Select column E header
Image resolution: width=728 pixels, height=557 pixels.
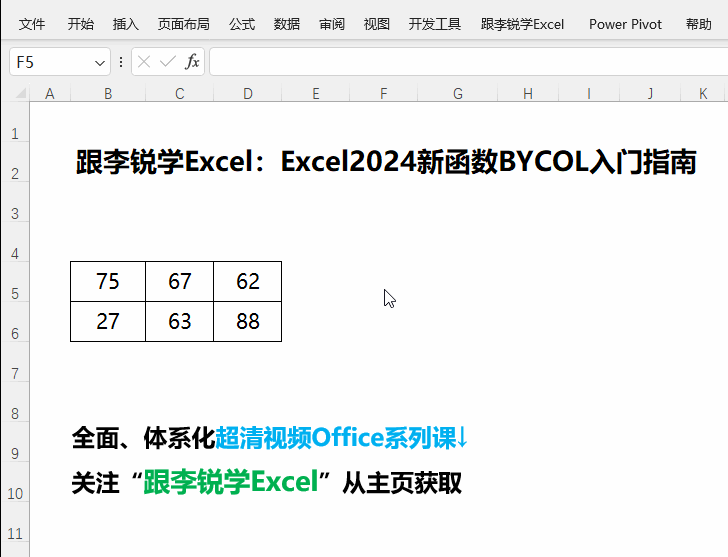(316, 93)
